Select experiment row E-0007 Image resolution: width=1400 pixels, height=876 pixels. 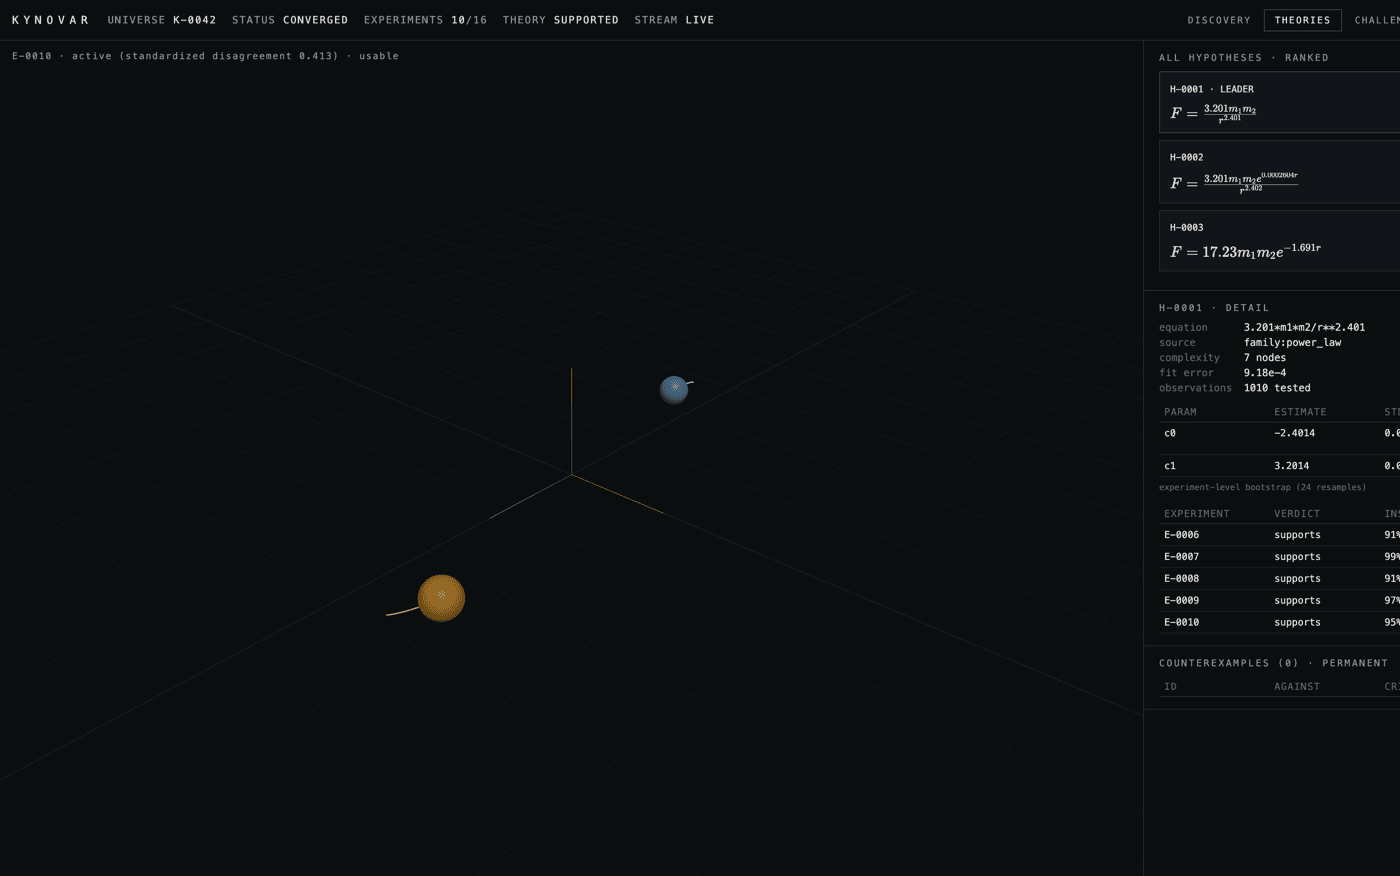[1279, 557]
